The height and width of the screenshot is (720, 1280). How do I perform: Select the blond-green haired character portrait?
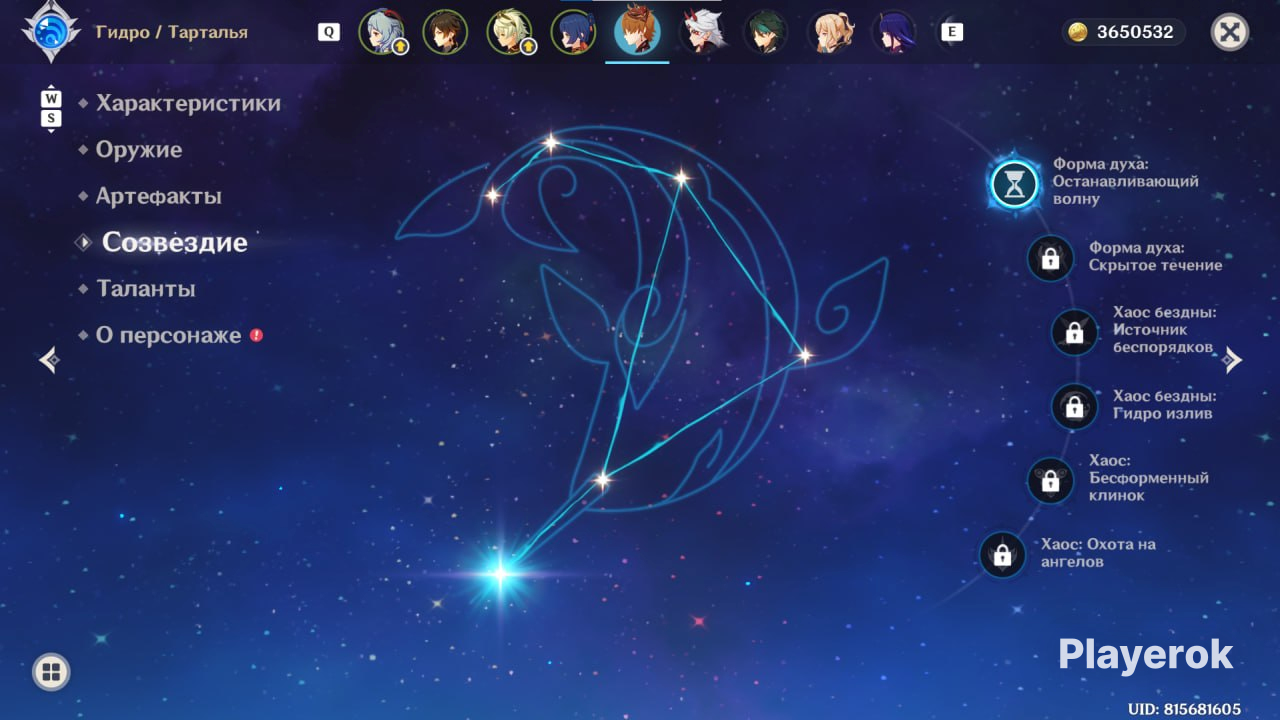(x=510, y=32)
